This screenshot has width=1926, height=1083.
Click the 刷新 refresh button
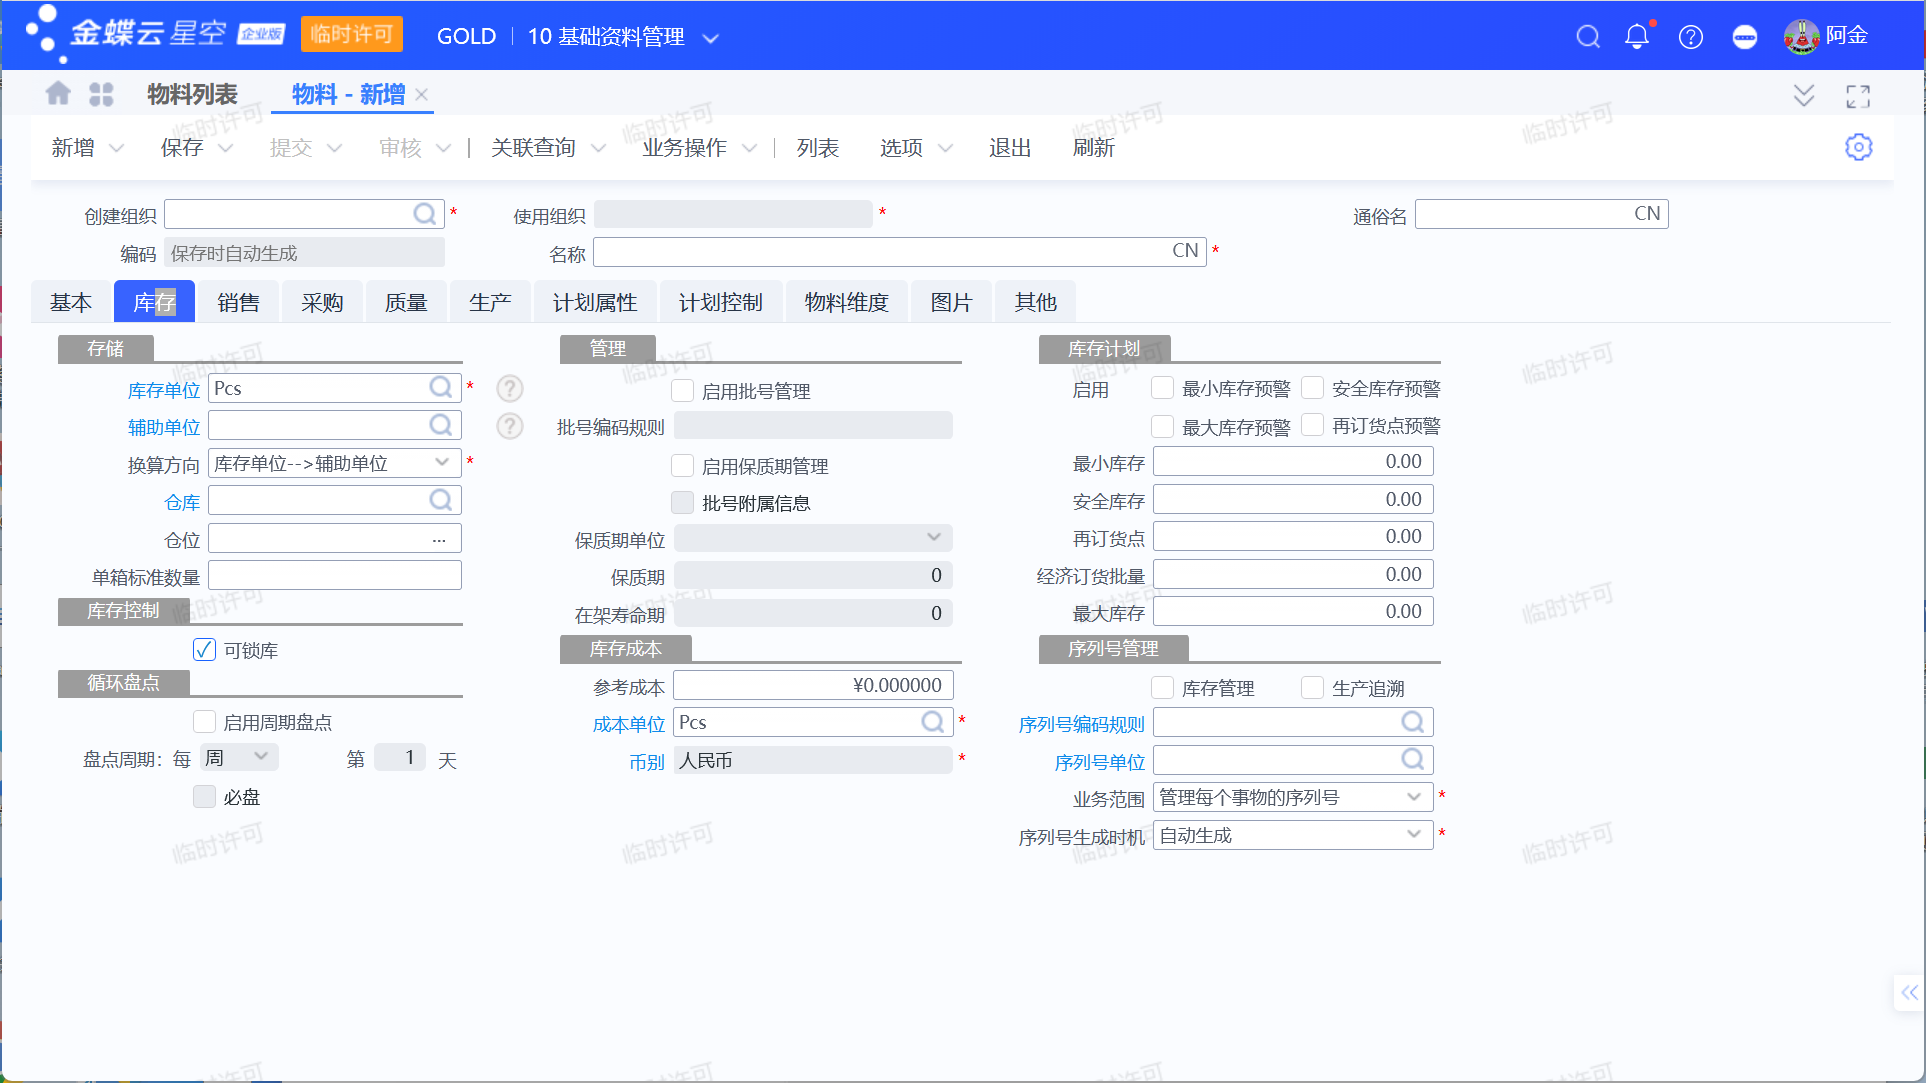[x=1093, y=148]
